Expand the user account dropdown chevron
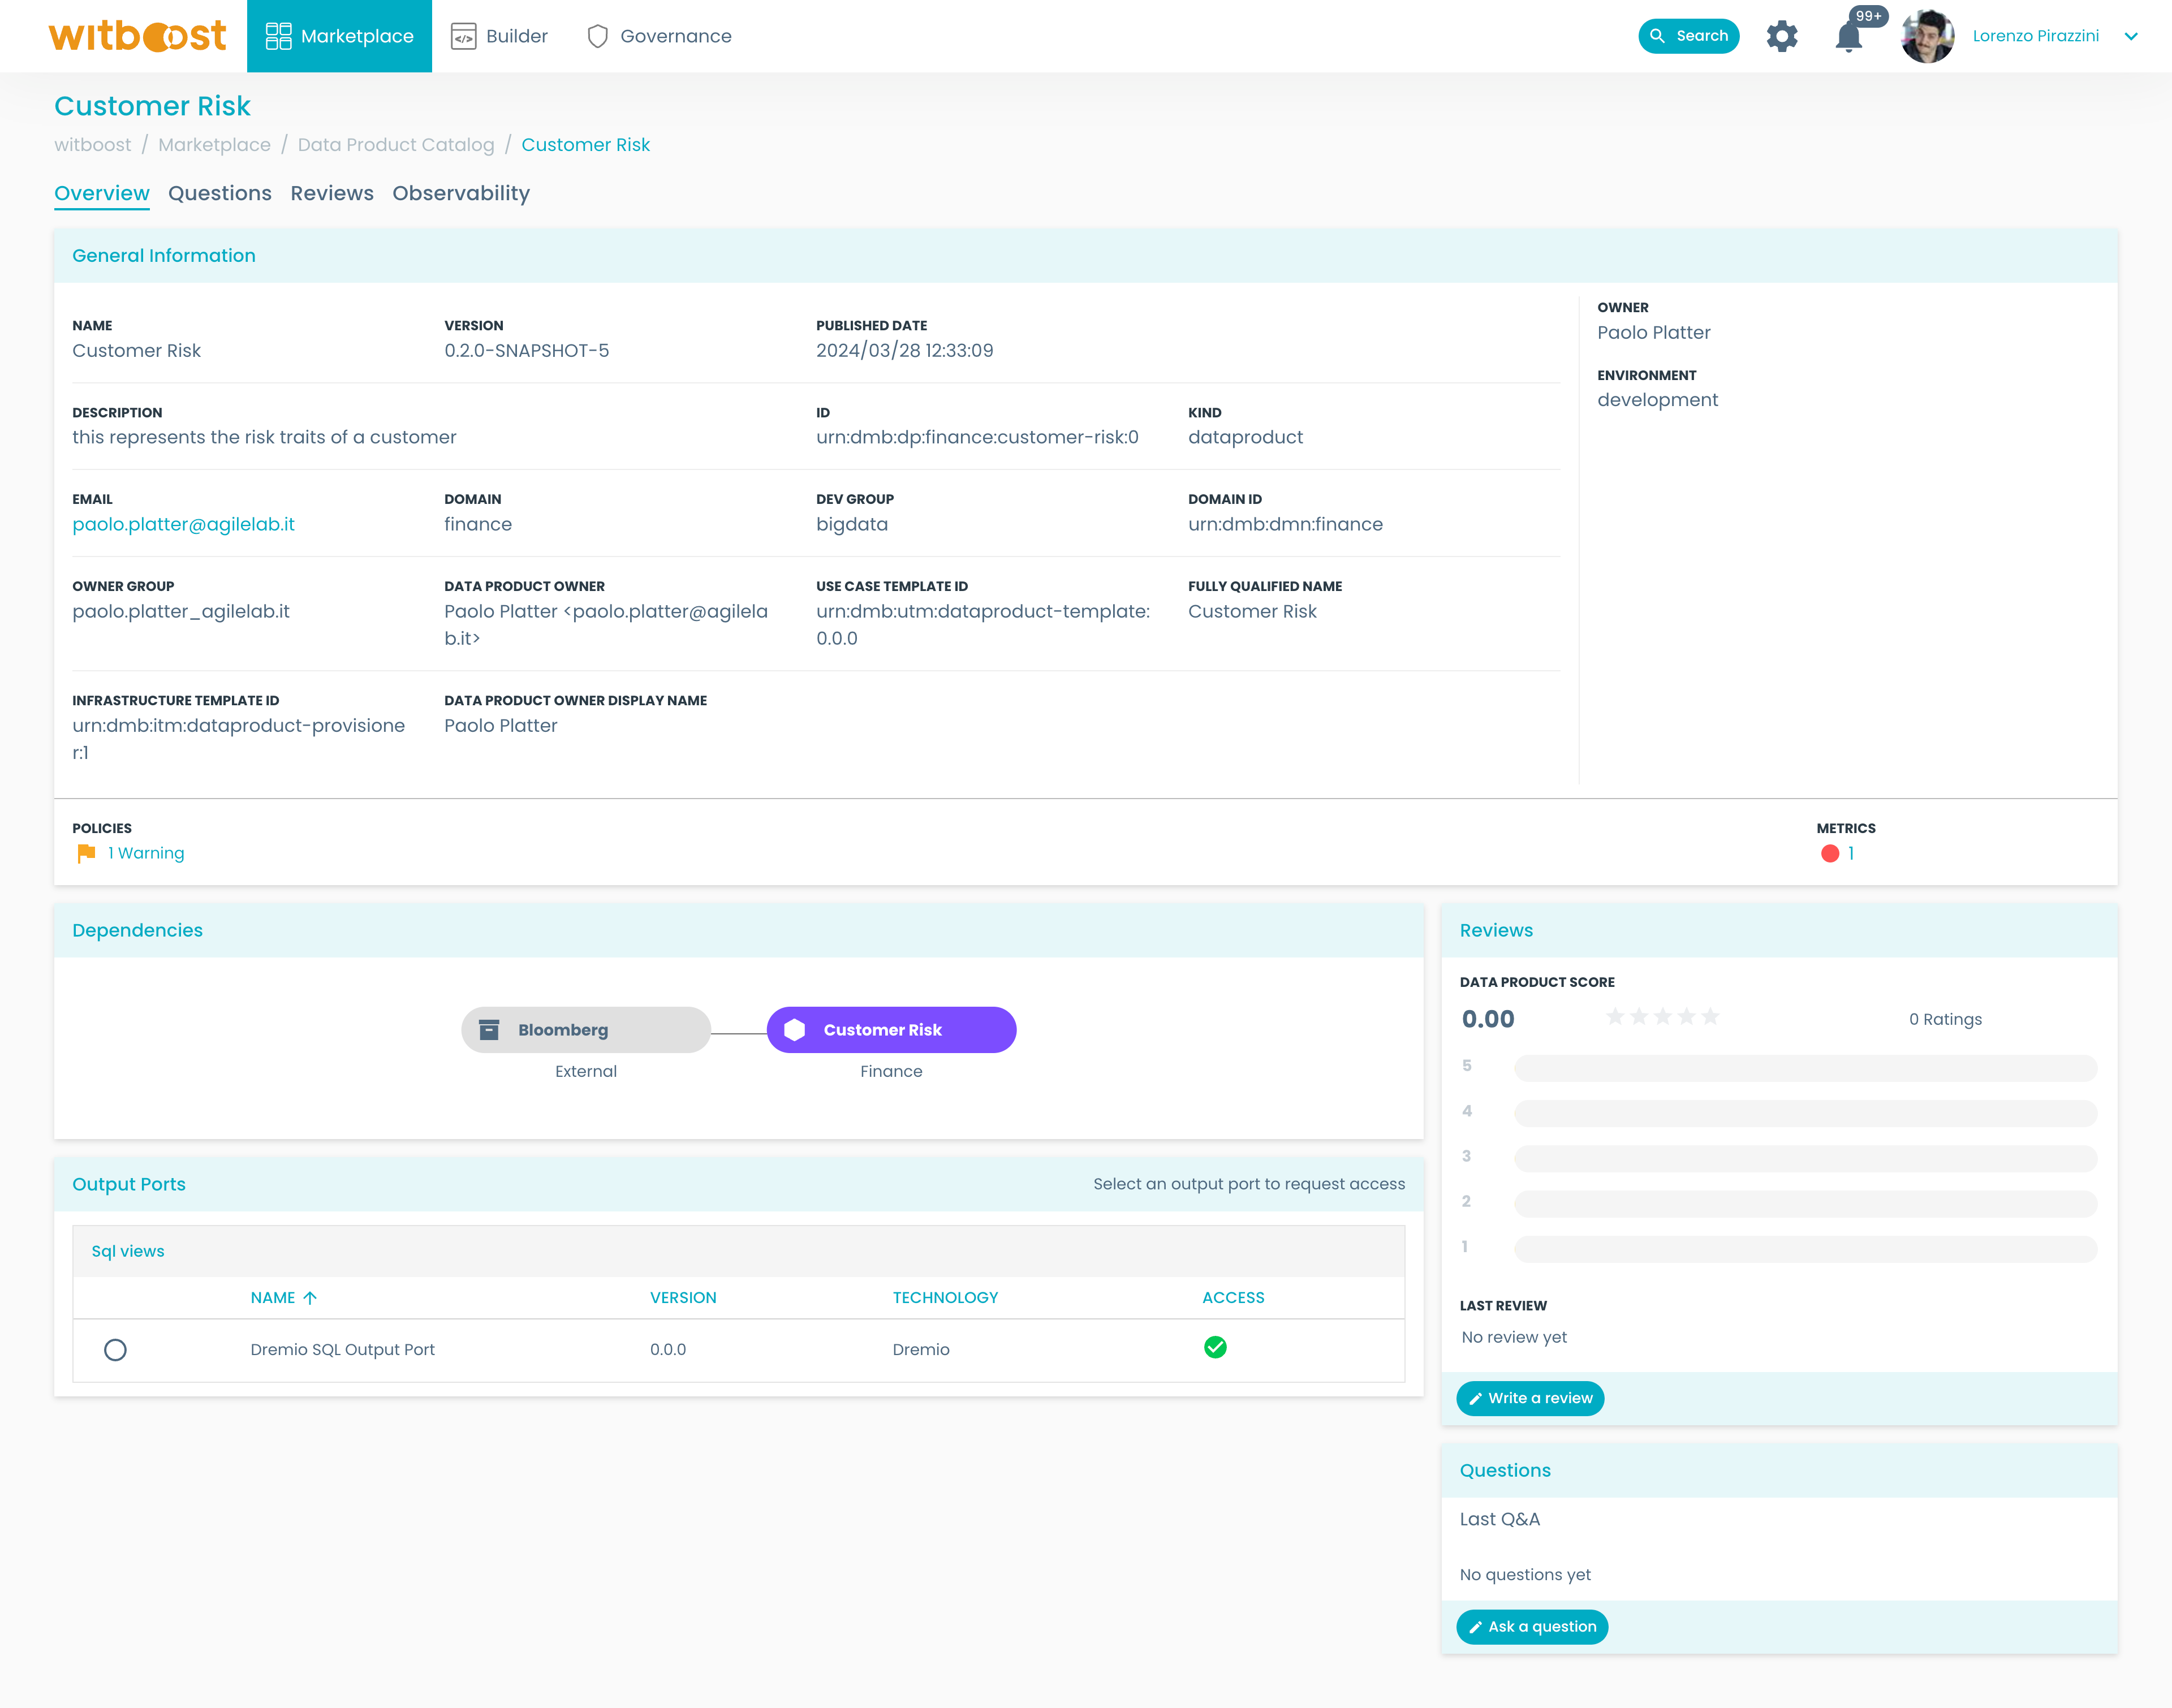 tap(2131, 36)
